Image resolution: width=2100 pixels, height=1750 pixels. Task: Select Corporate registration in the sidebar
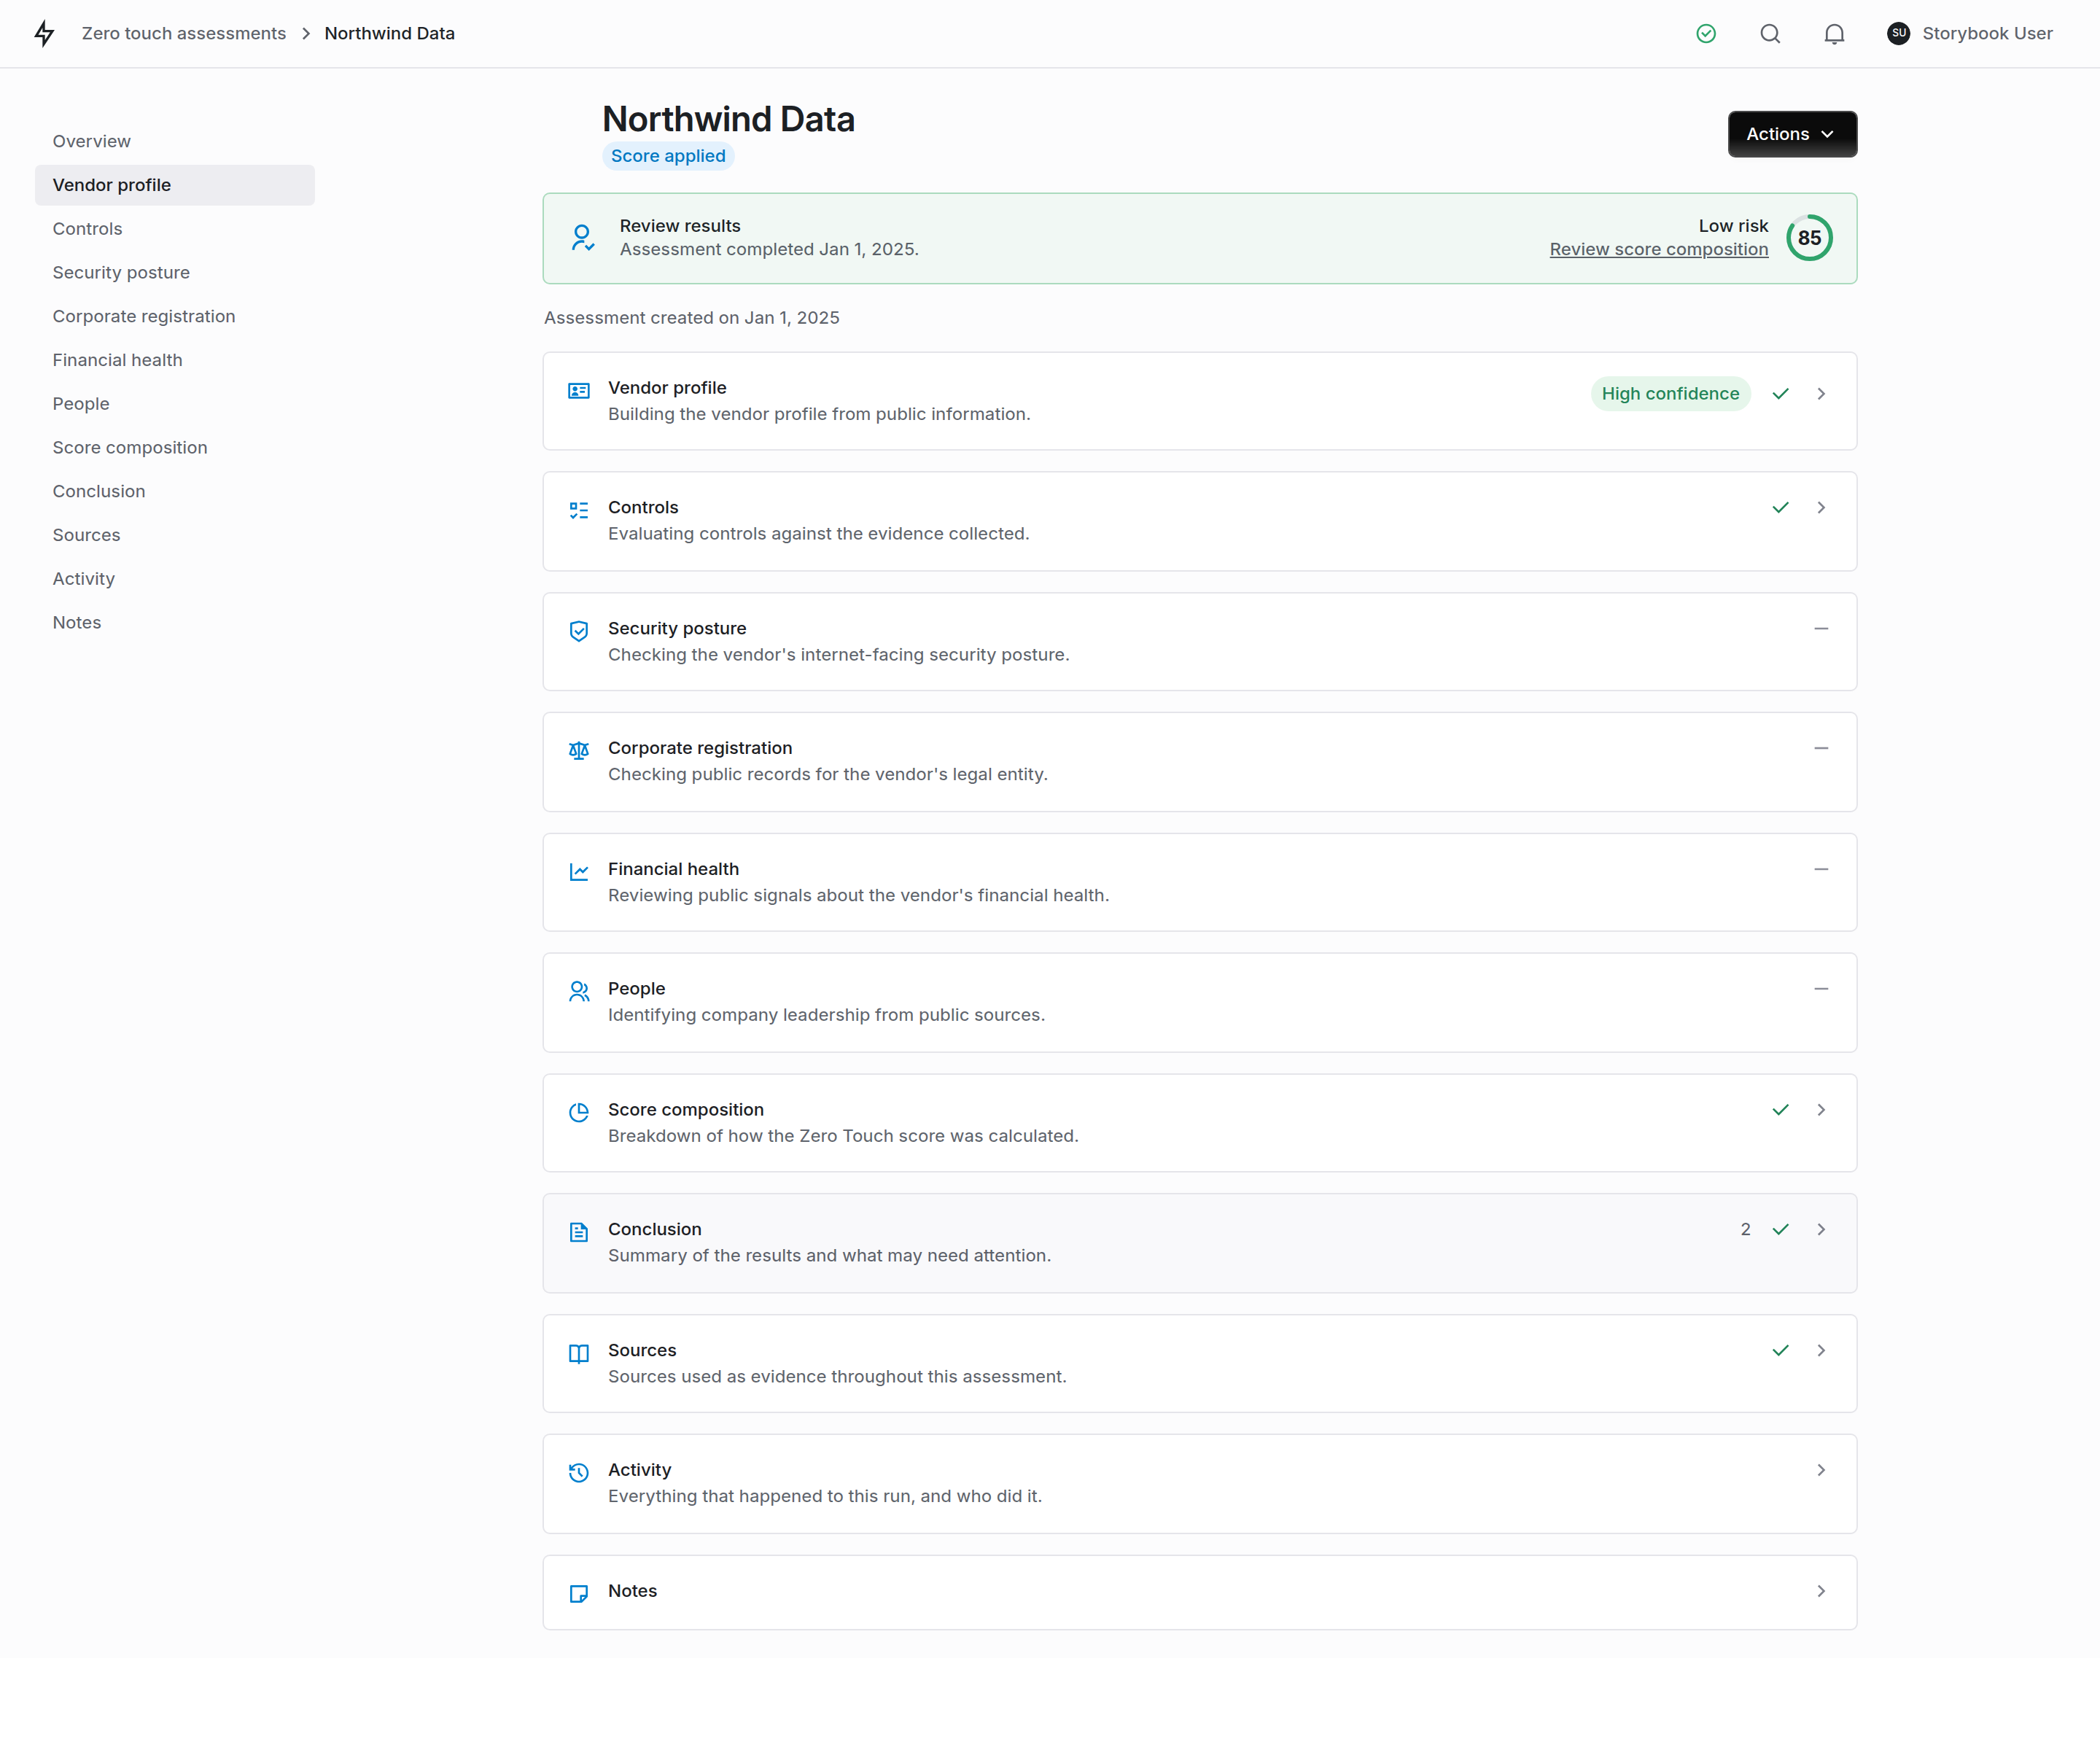click(175, 316)
